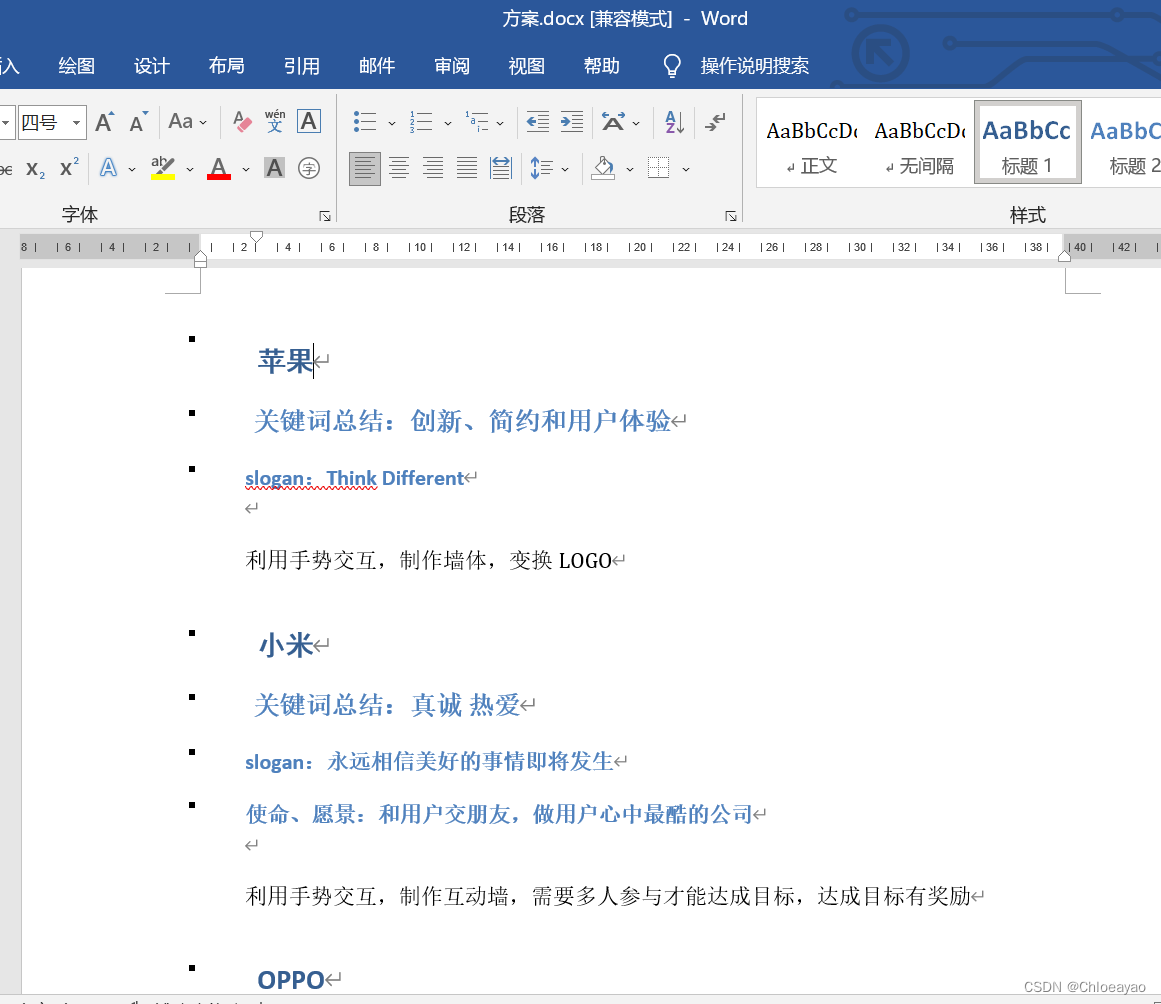Open the font dialog launcher
Screen dimensions: 1161x1004
point(324,215)
